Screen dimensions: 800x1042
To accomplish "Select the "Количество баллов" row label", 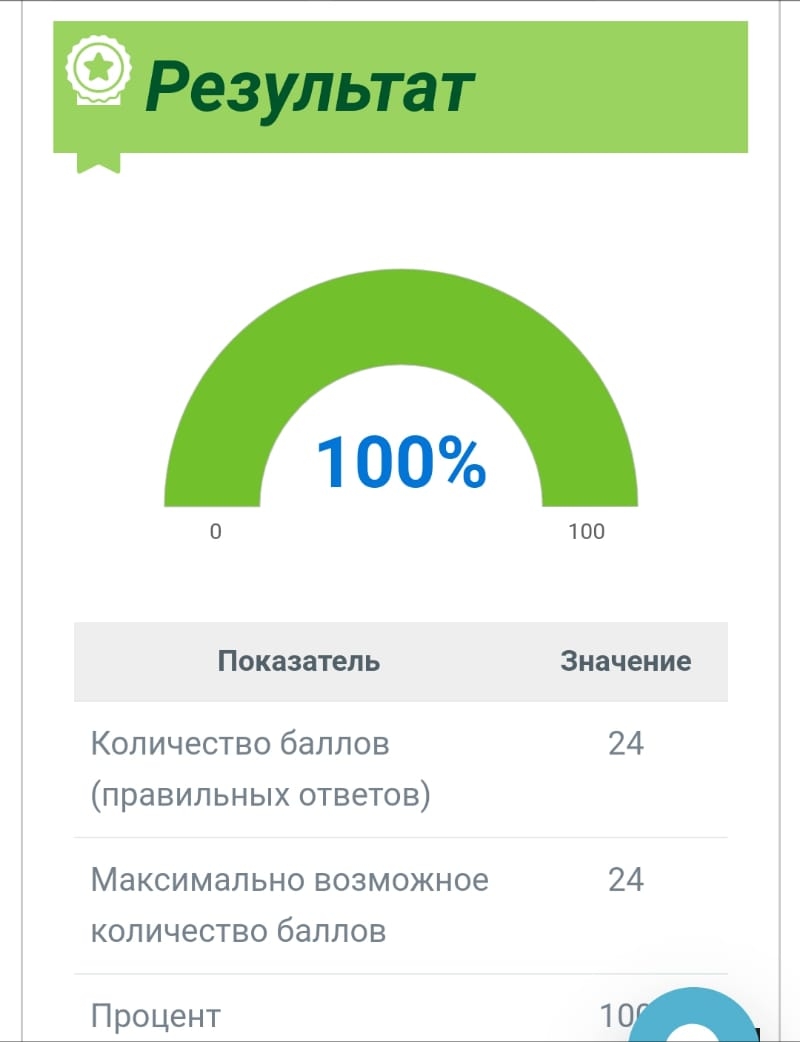I will tap(240, 744).
